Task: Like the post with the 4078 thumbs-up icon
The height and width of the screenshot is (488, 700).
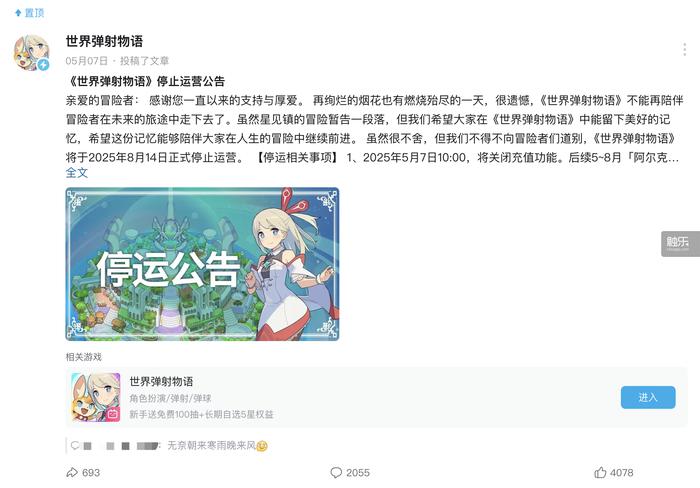Action: (600, 472)
